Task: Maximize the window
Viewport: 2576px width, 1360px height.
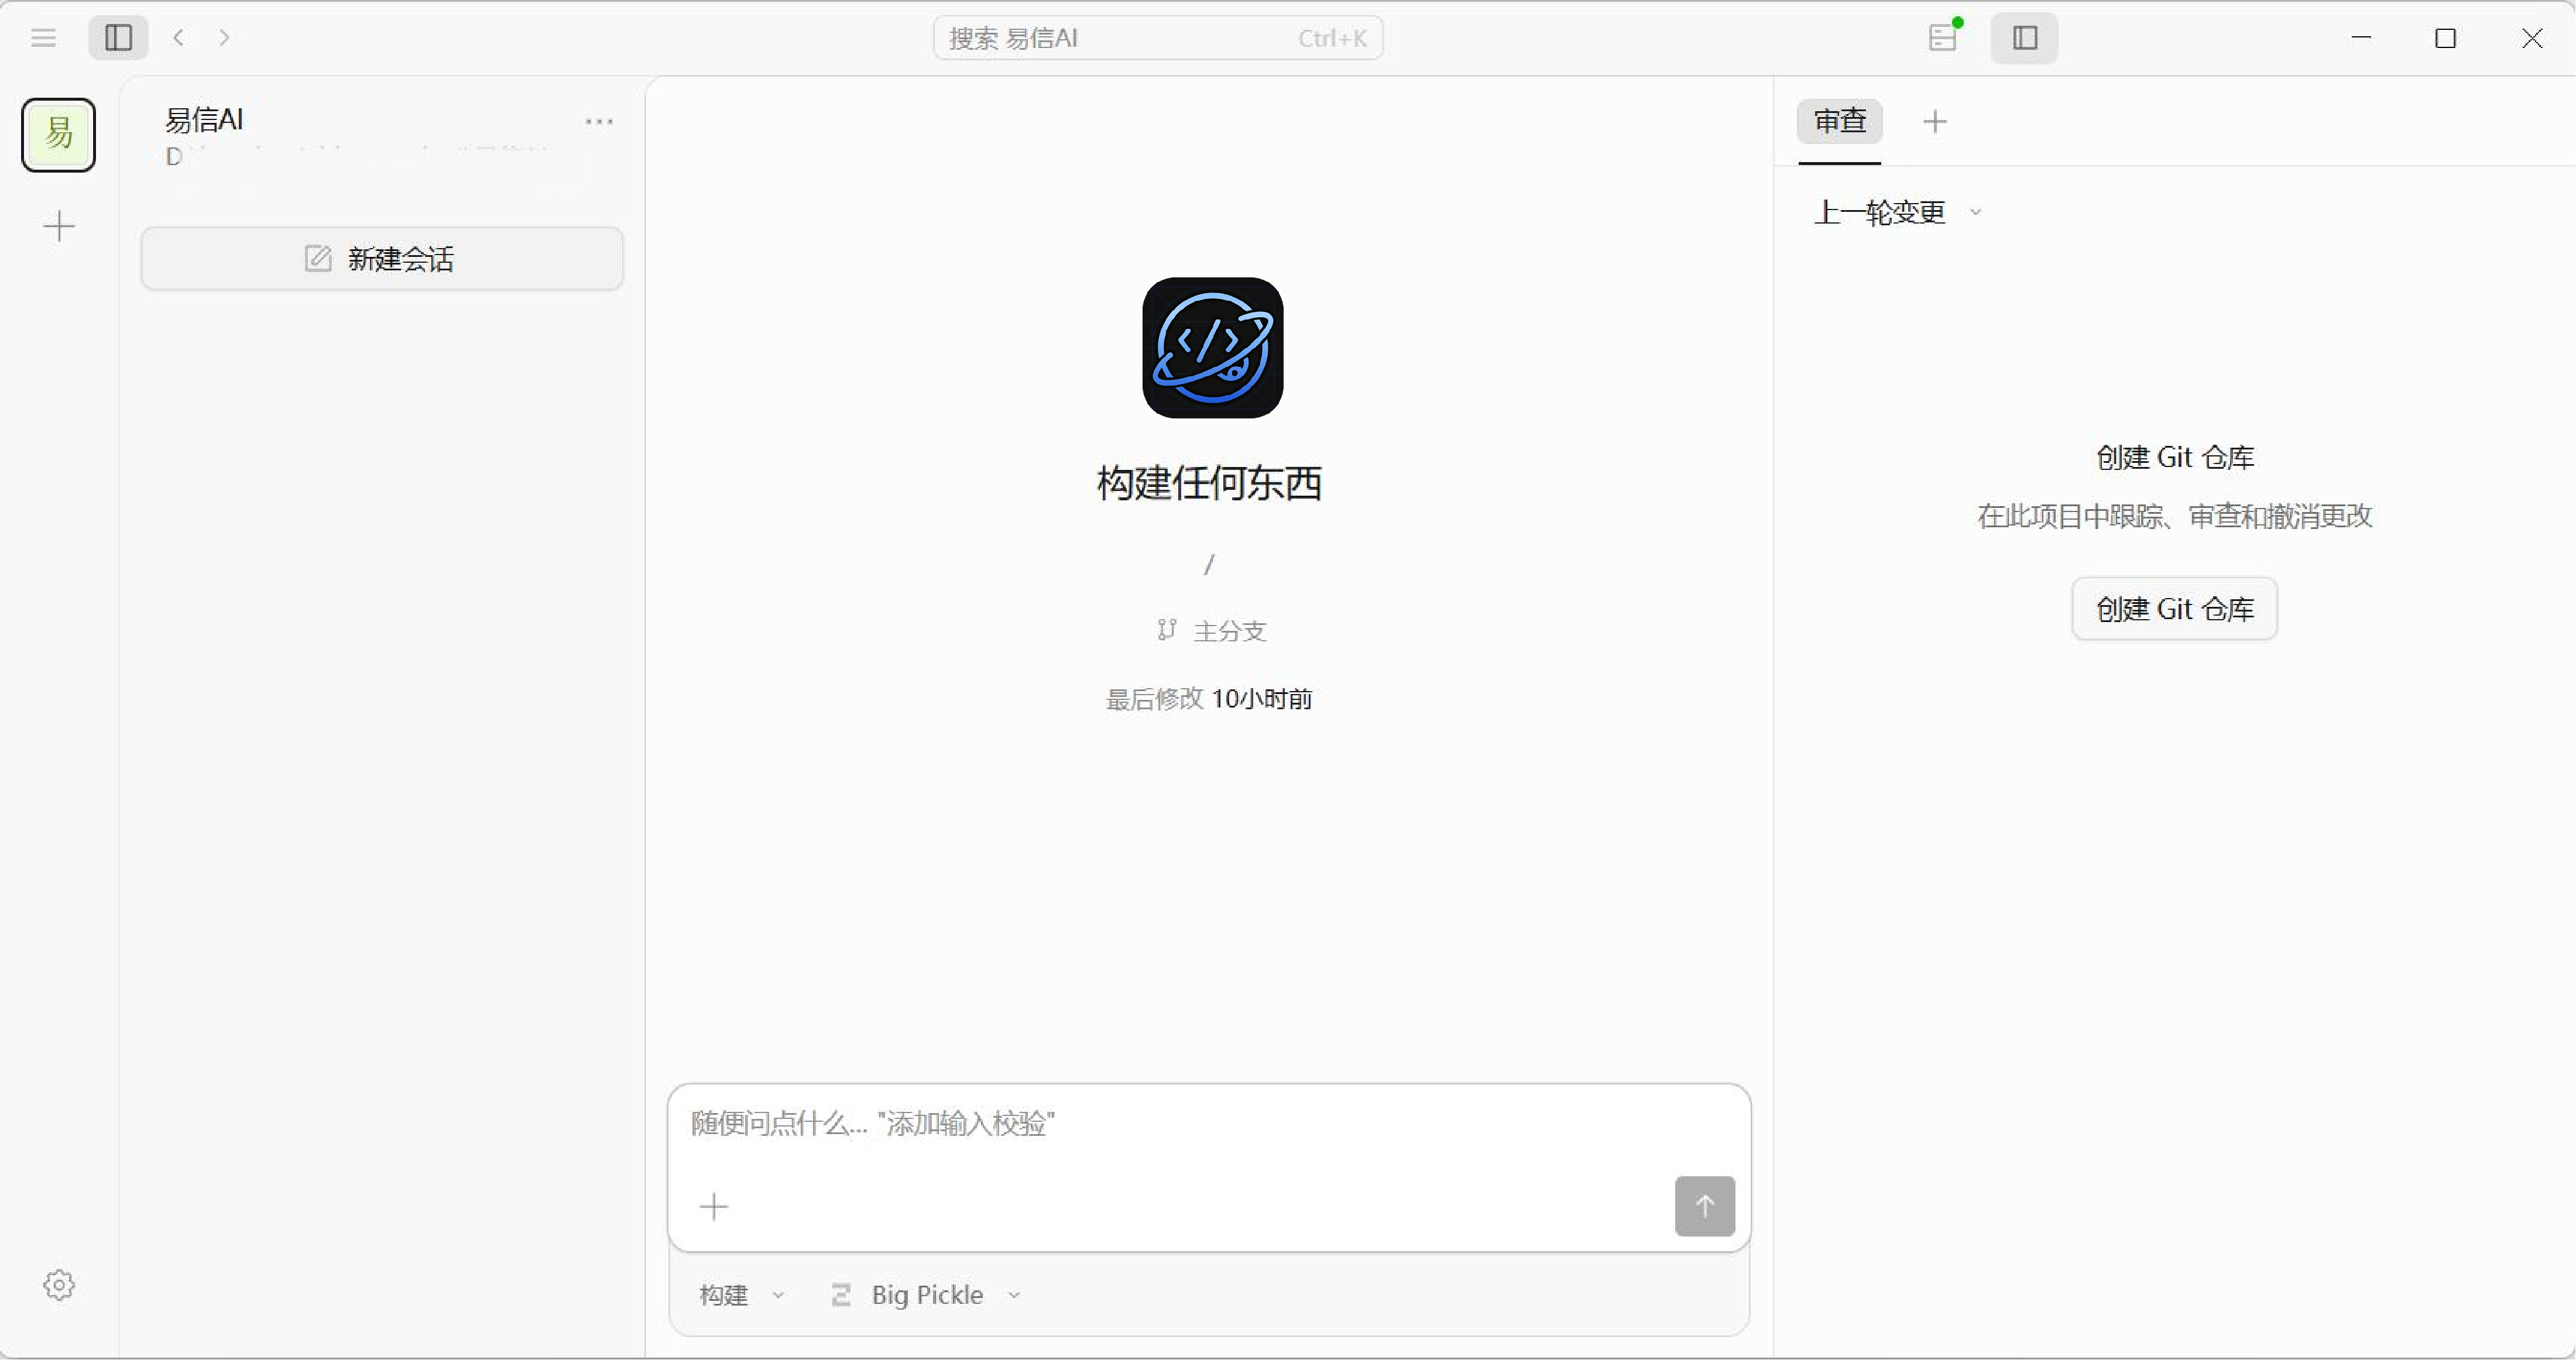Action: coord(2446,38)
